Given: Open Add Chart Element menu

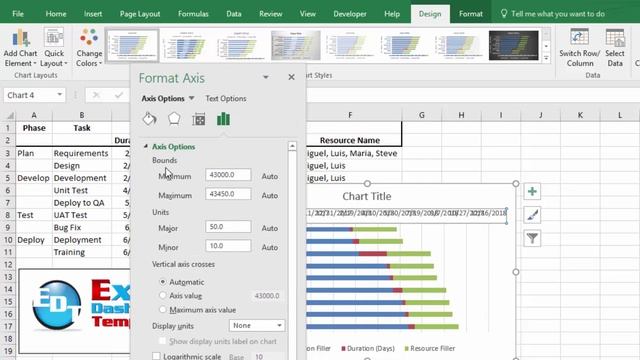Looking at the screenshot, I should point(20,48).
